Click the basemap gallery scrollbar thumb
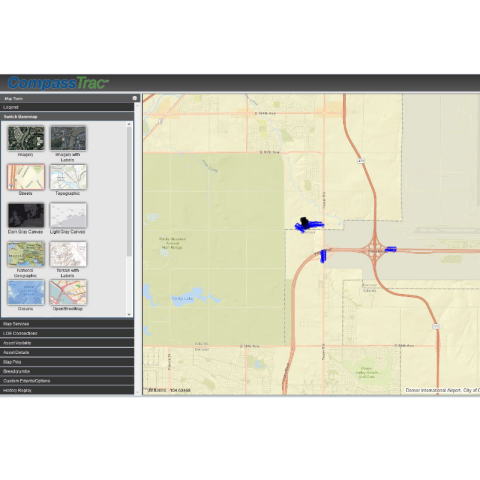This screenshot has width=480, height=480. pos(129,192)
